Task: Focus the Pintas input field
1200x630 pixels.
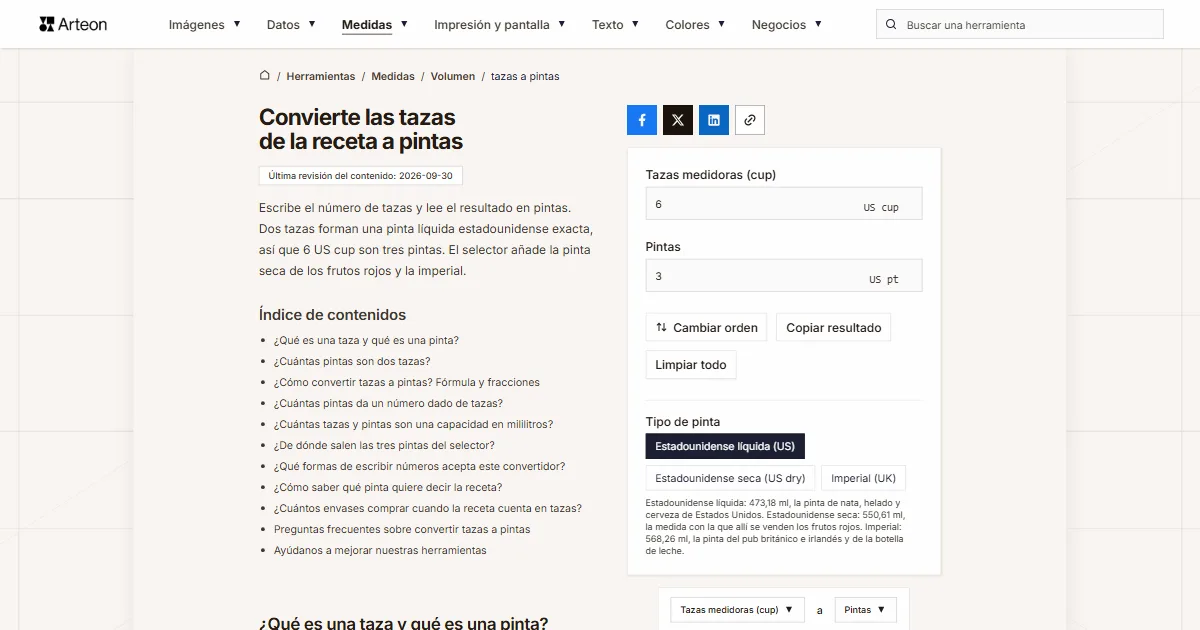Action: (x=784, y=276)
